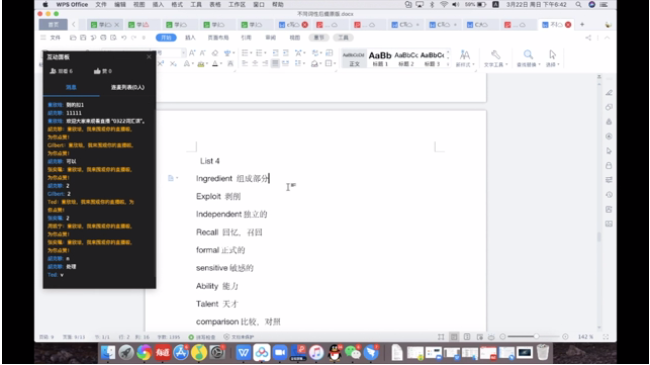650x365 pixels.
Task: Click the clear formatting eraser icon
Action: tap(215, 53)
